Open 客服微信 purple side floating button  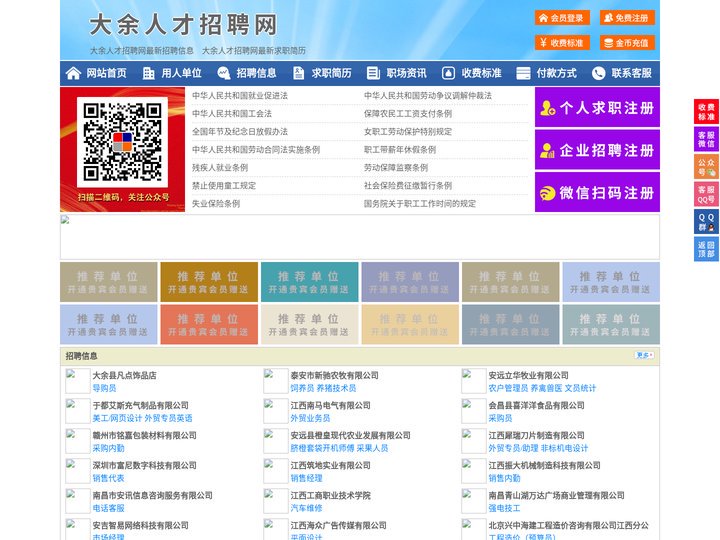[x=706, y=139]
